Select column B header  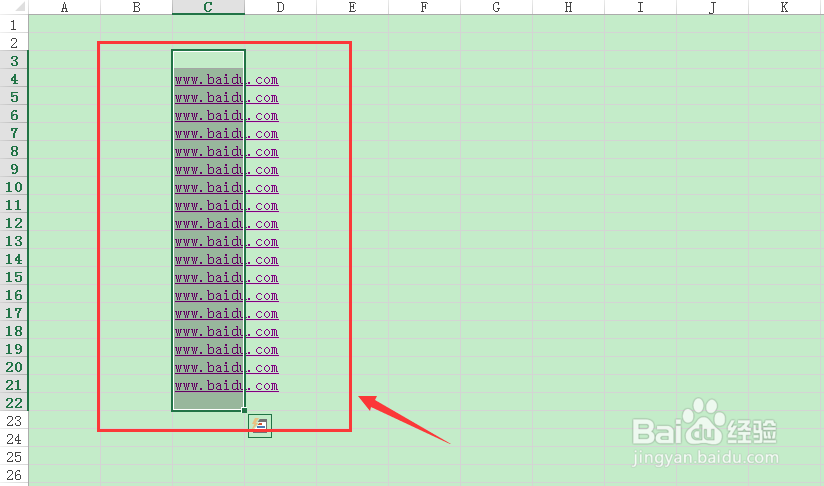tap(137, 7)
